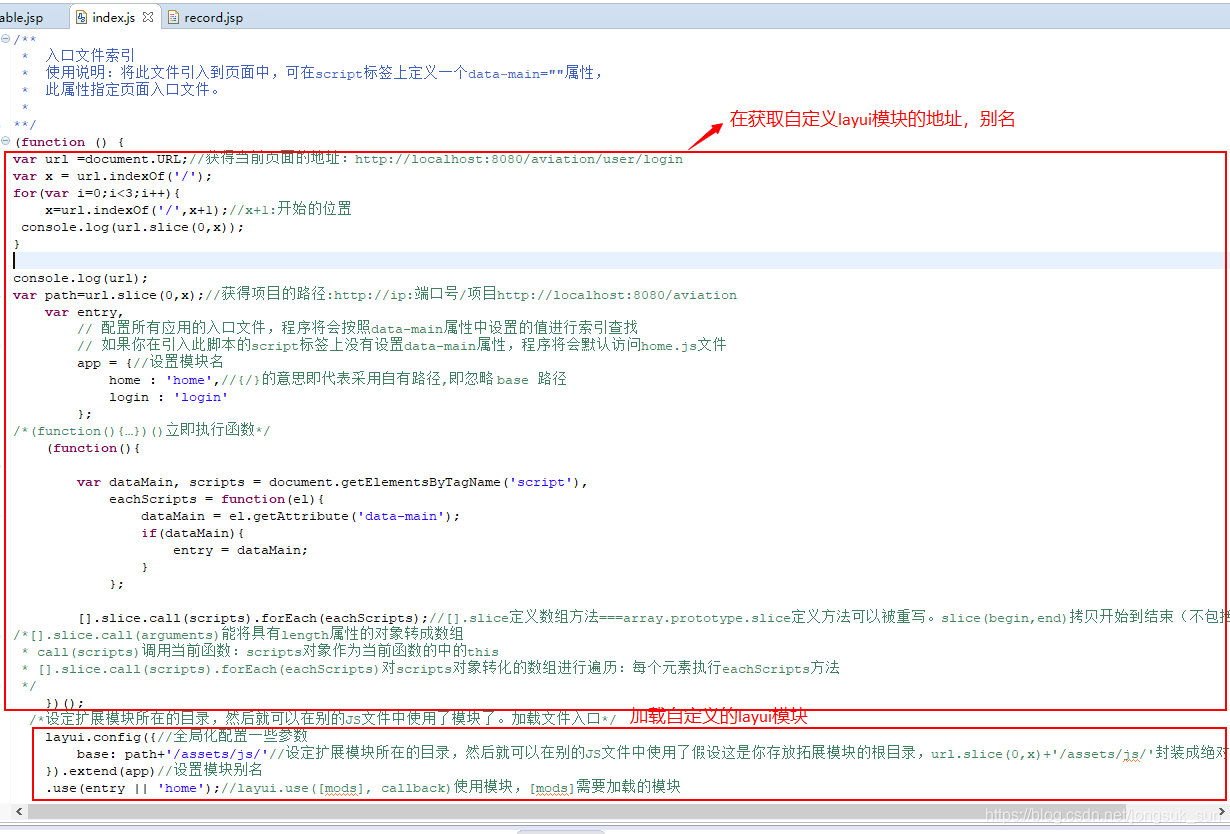Collapse the (function () { code block
1230x834 pixels.
[x=6, y=141]
